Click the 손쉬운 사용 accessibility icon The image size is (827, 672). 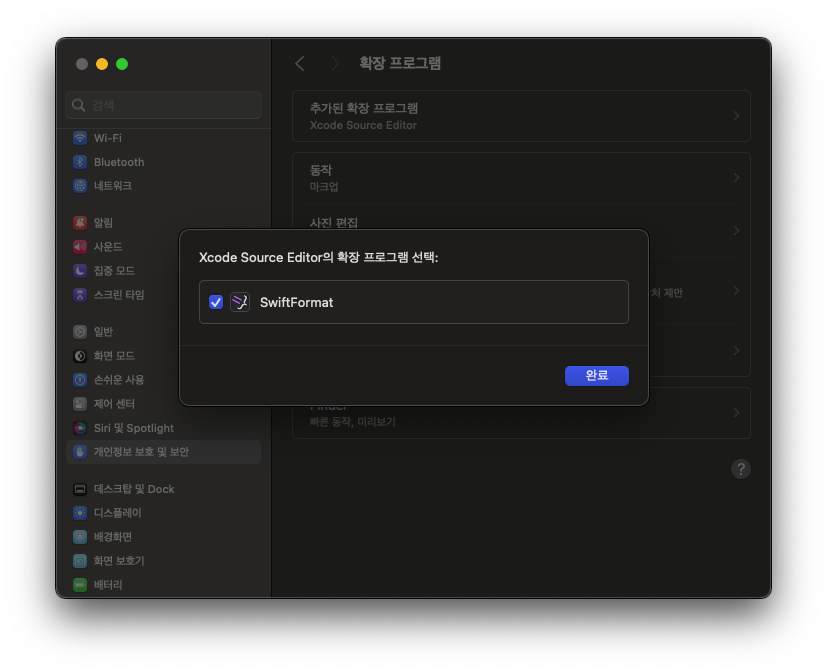(80, 380)
